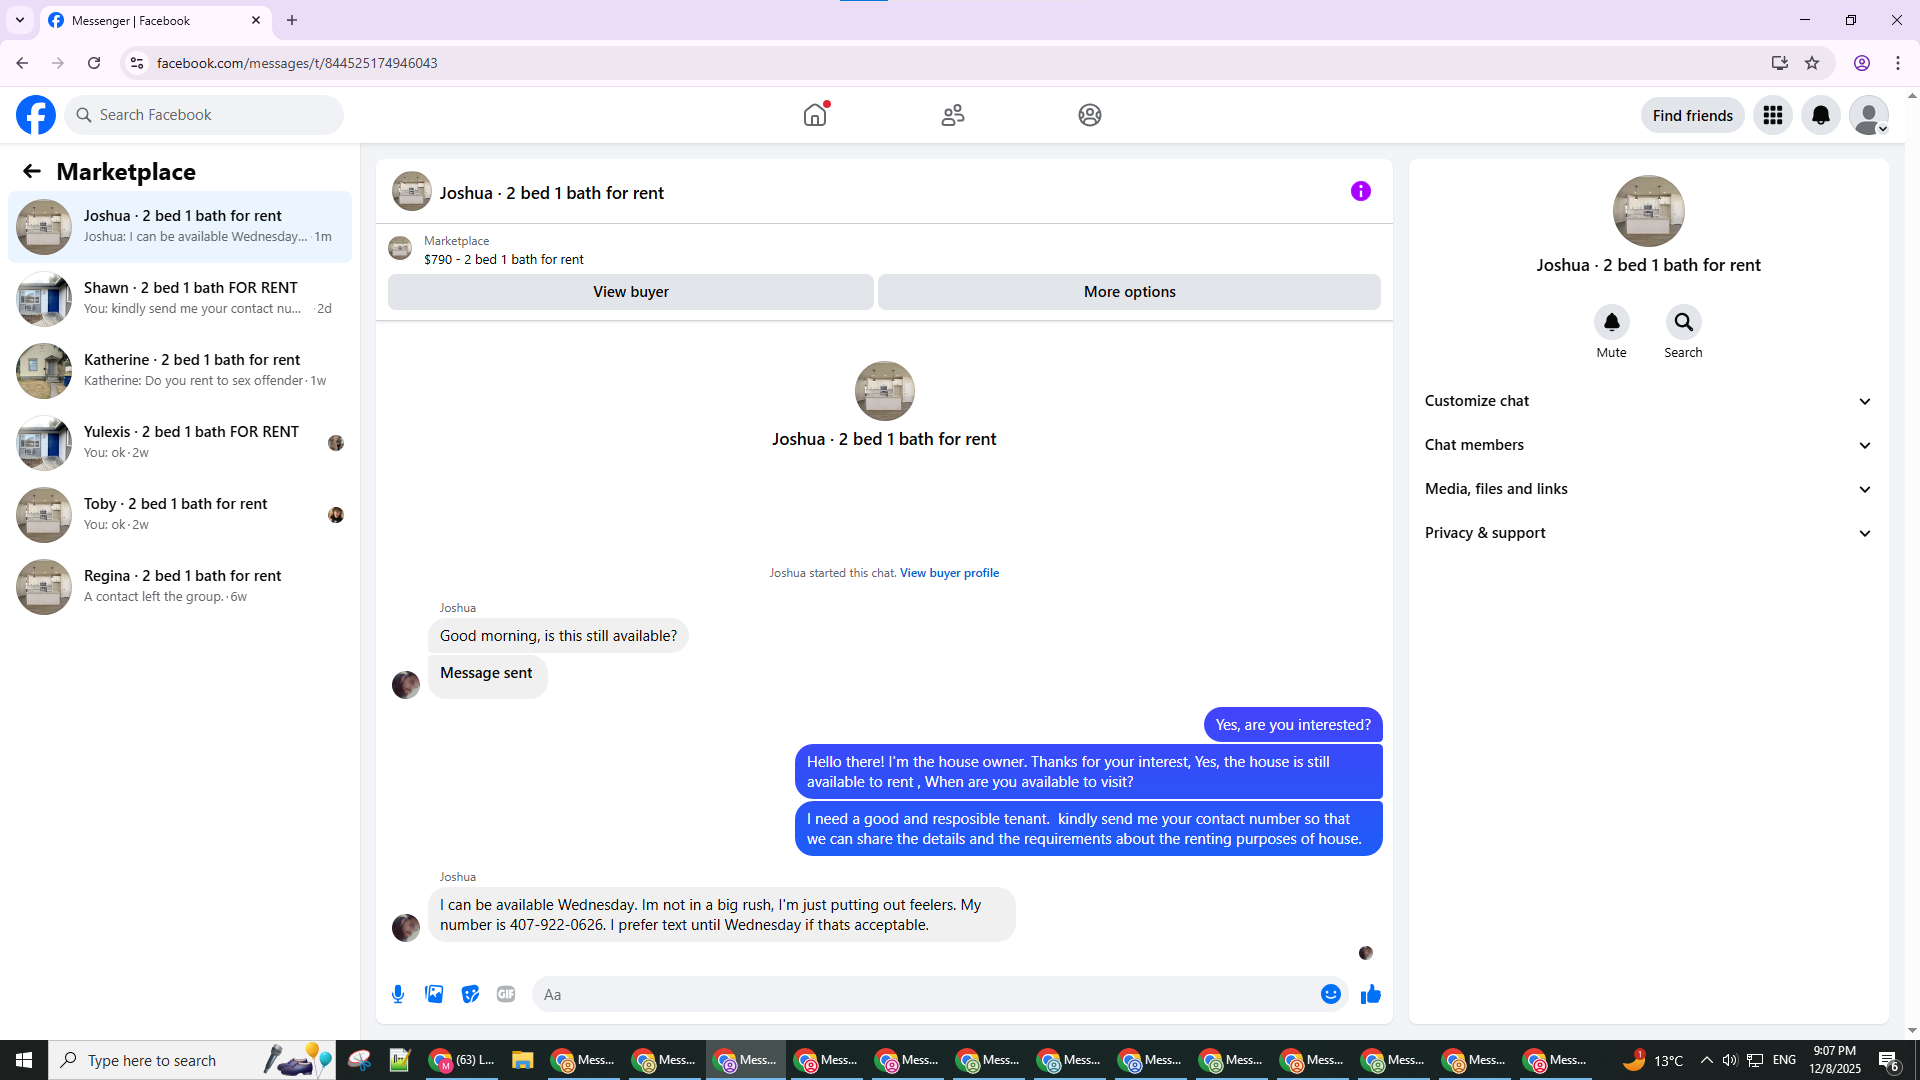
Task: Open Regina's 2 bed 1 bath chat
Action: [180, 587]
